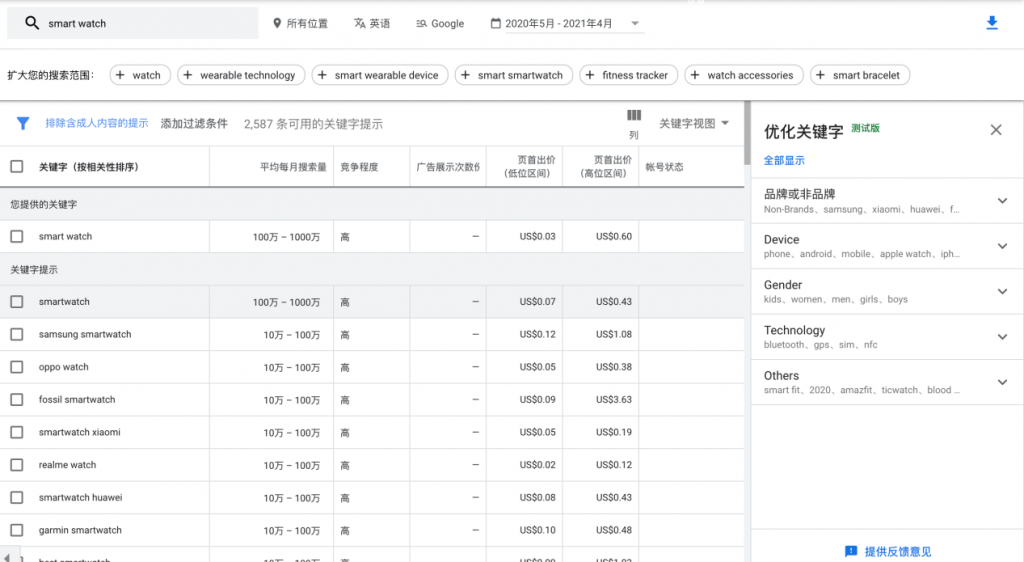Click the blue filter funnel icon

(23, 123)
